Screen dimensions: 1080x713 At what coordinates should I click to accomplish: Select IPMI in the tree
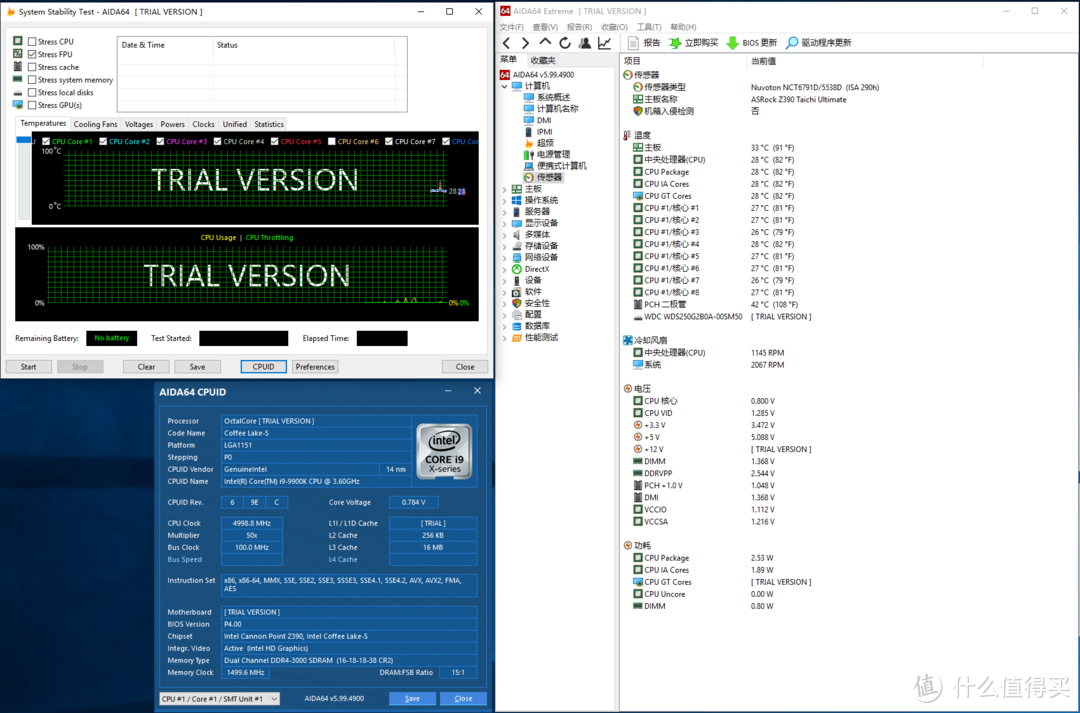point(538,132)
